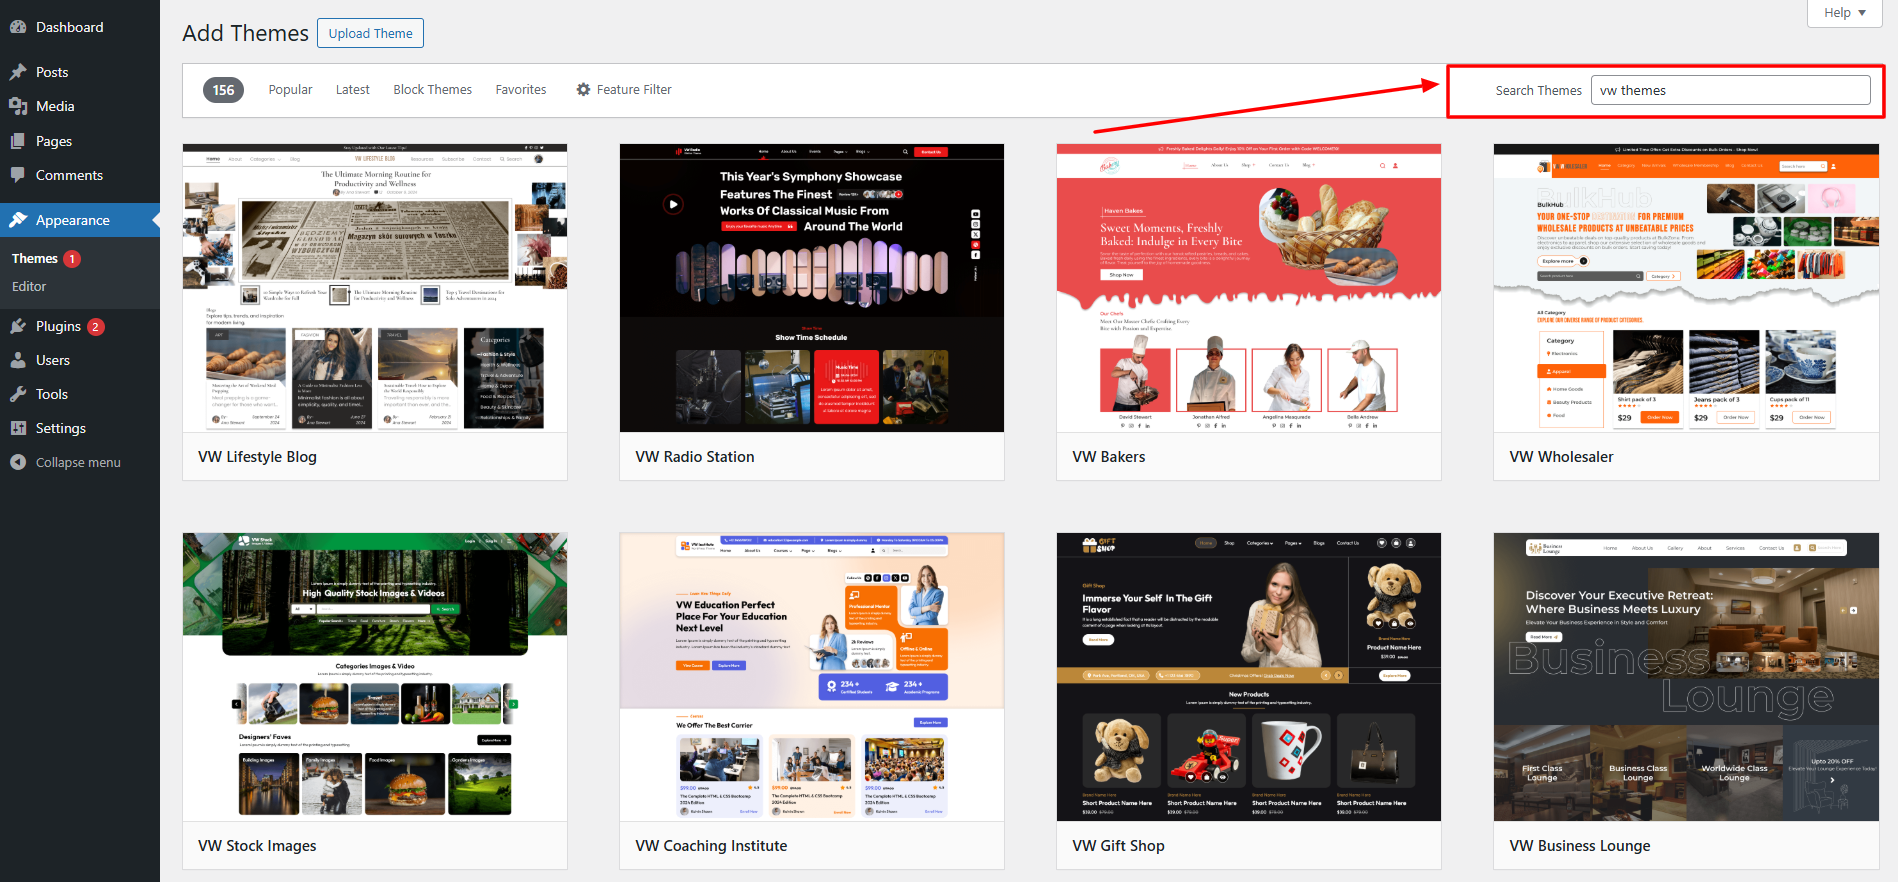Switch to the Favorites tab
Image resolution: width=1898 pixels, height=882 pixels.
521,90
